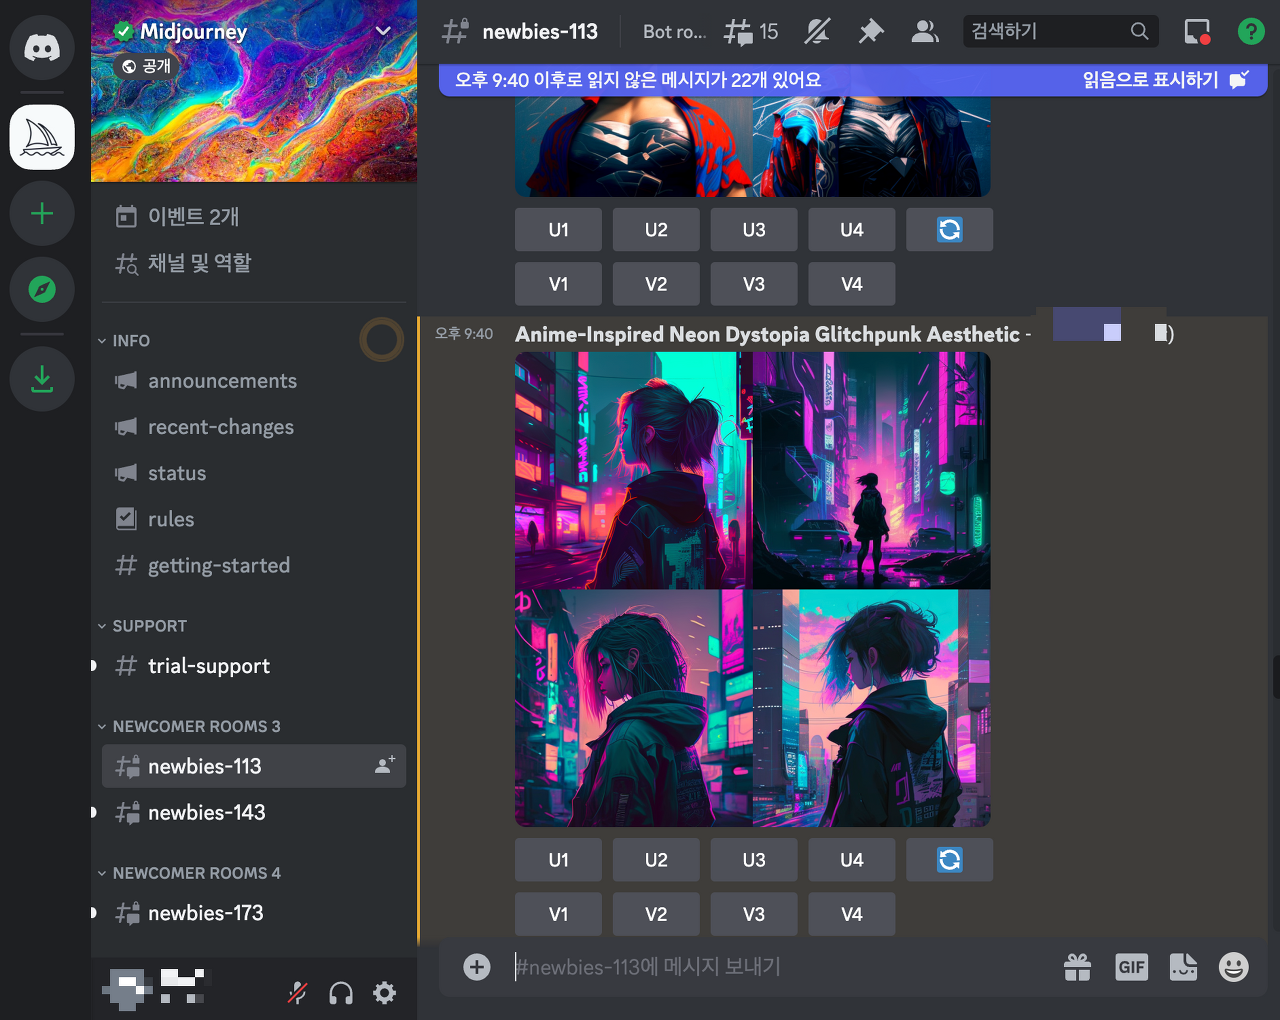
Task: Show pinned messages
Action: (x=871, y=32)
